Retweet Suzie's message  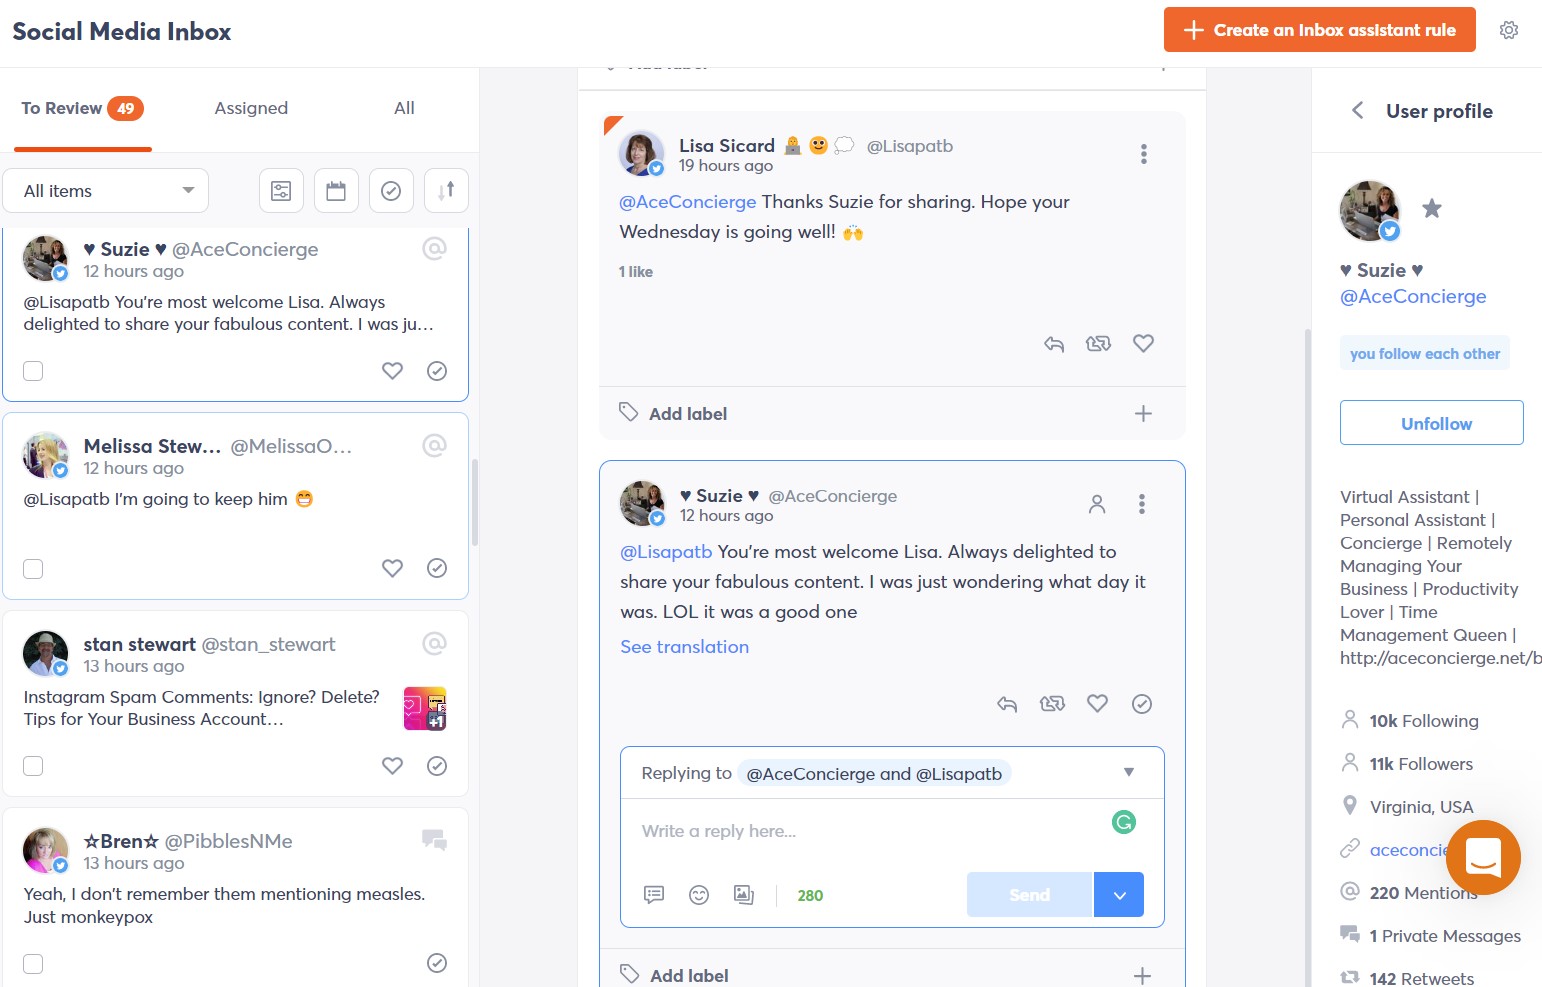[1052, 704]
